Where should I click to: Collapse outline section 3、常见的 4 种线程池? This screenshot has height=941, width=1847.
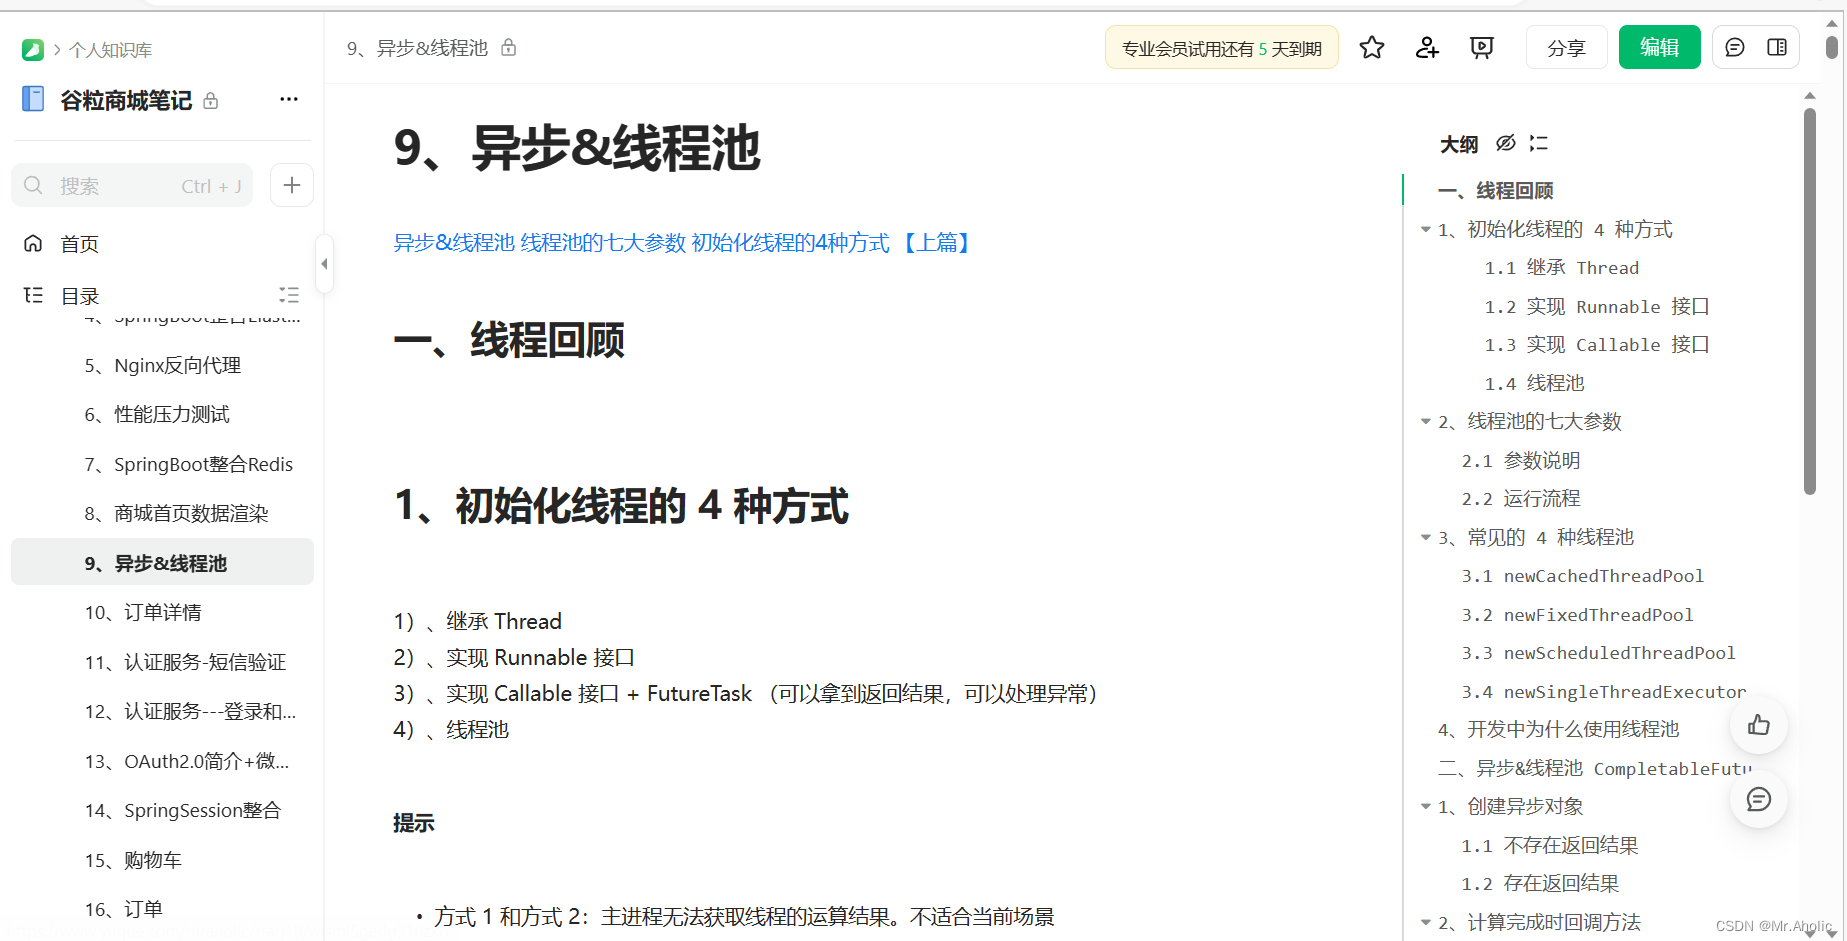point(1425,537)
